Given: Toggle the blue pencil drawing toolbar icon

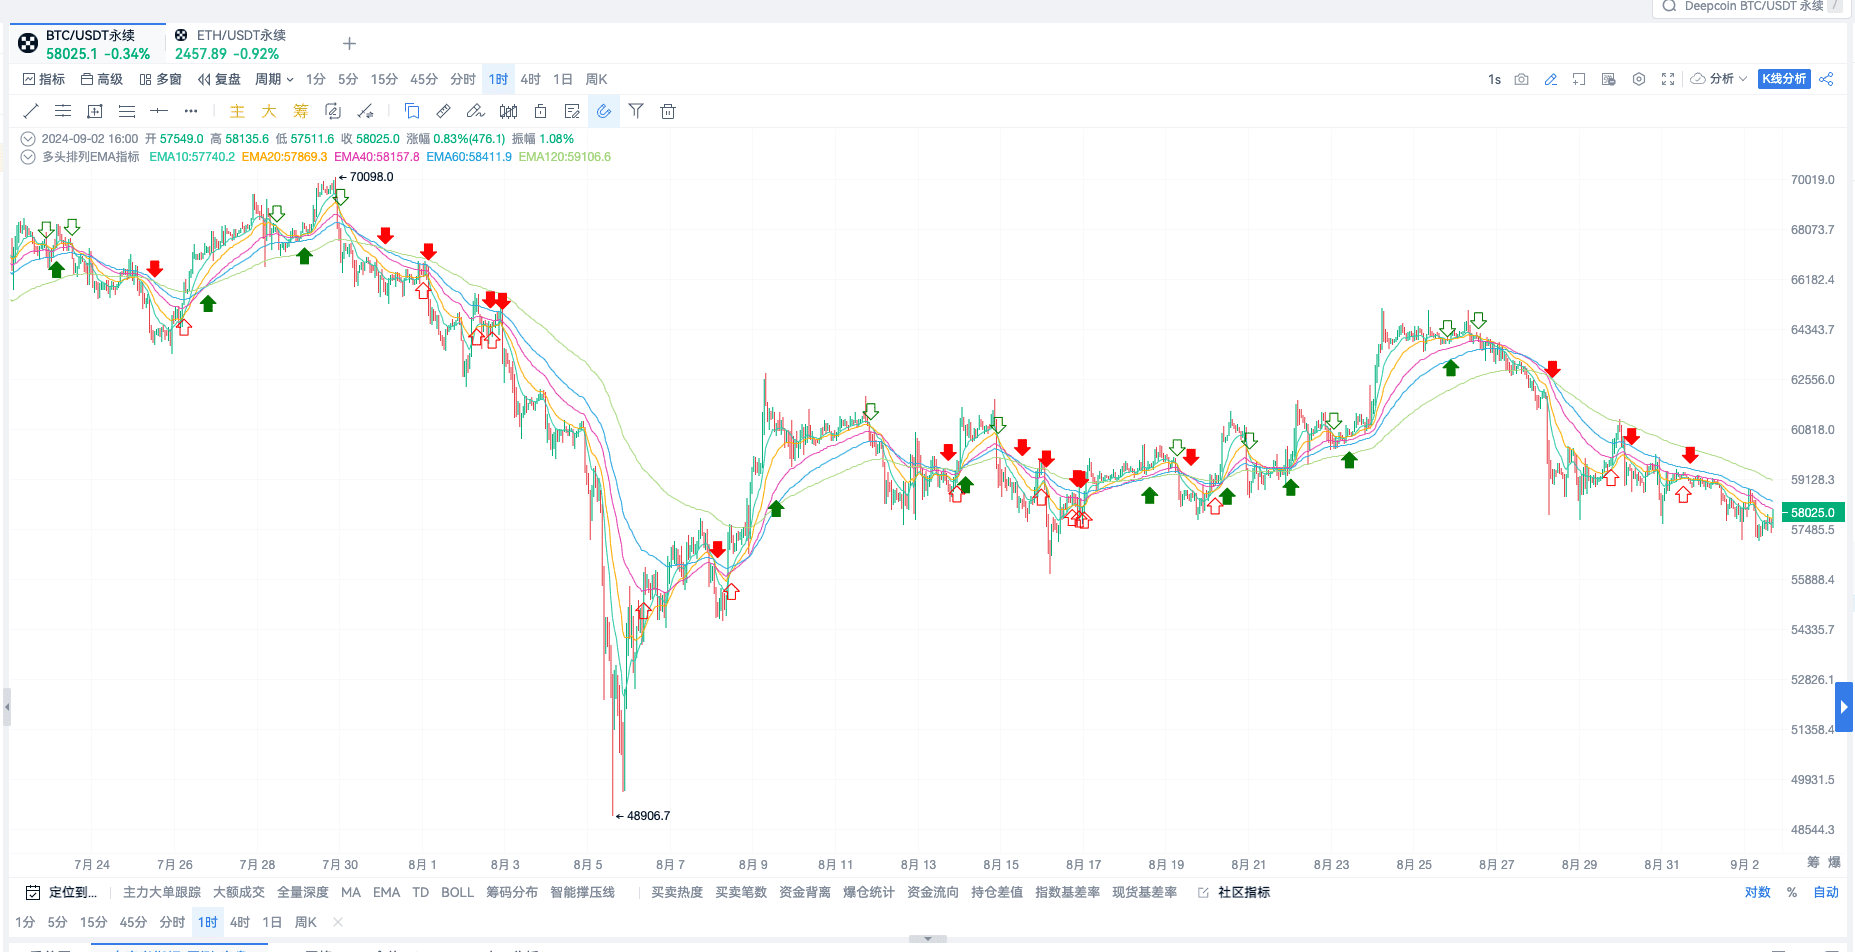Looking at the screenshot, I should tap(1551, 79).
